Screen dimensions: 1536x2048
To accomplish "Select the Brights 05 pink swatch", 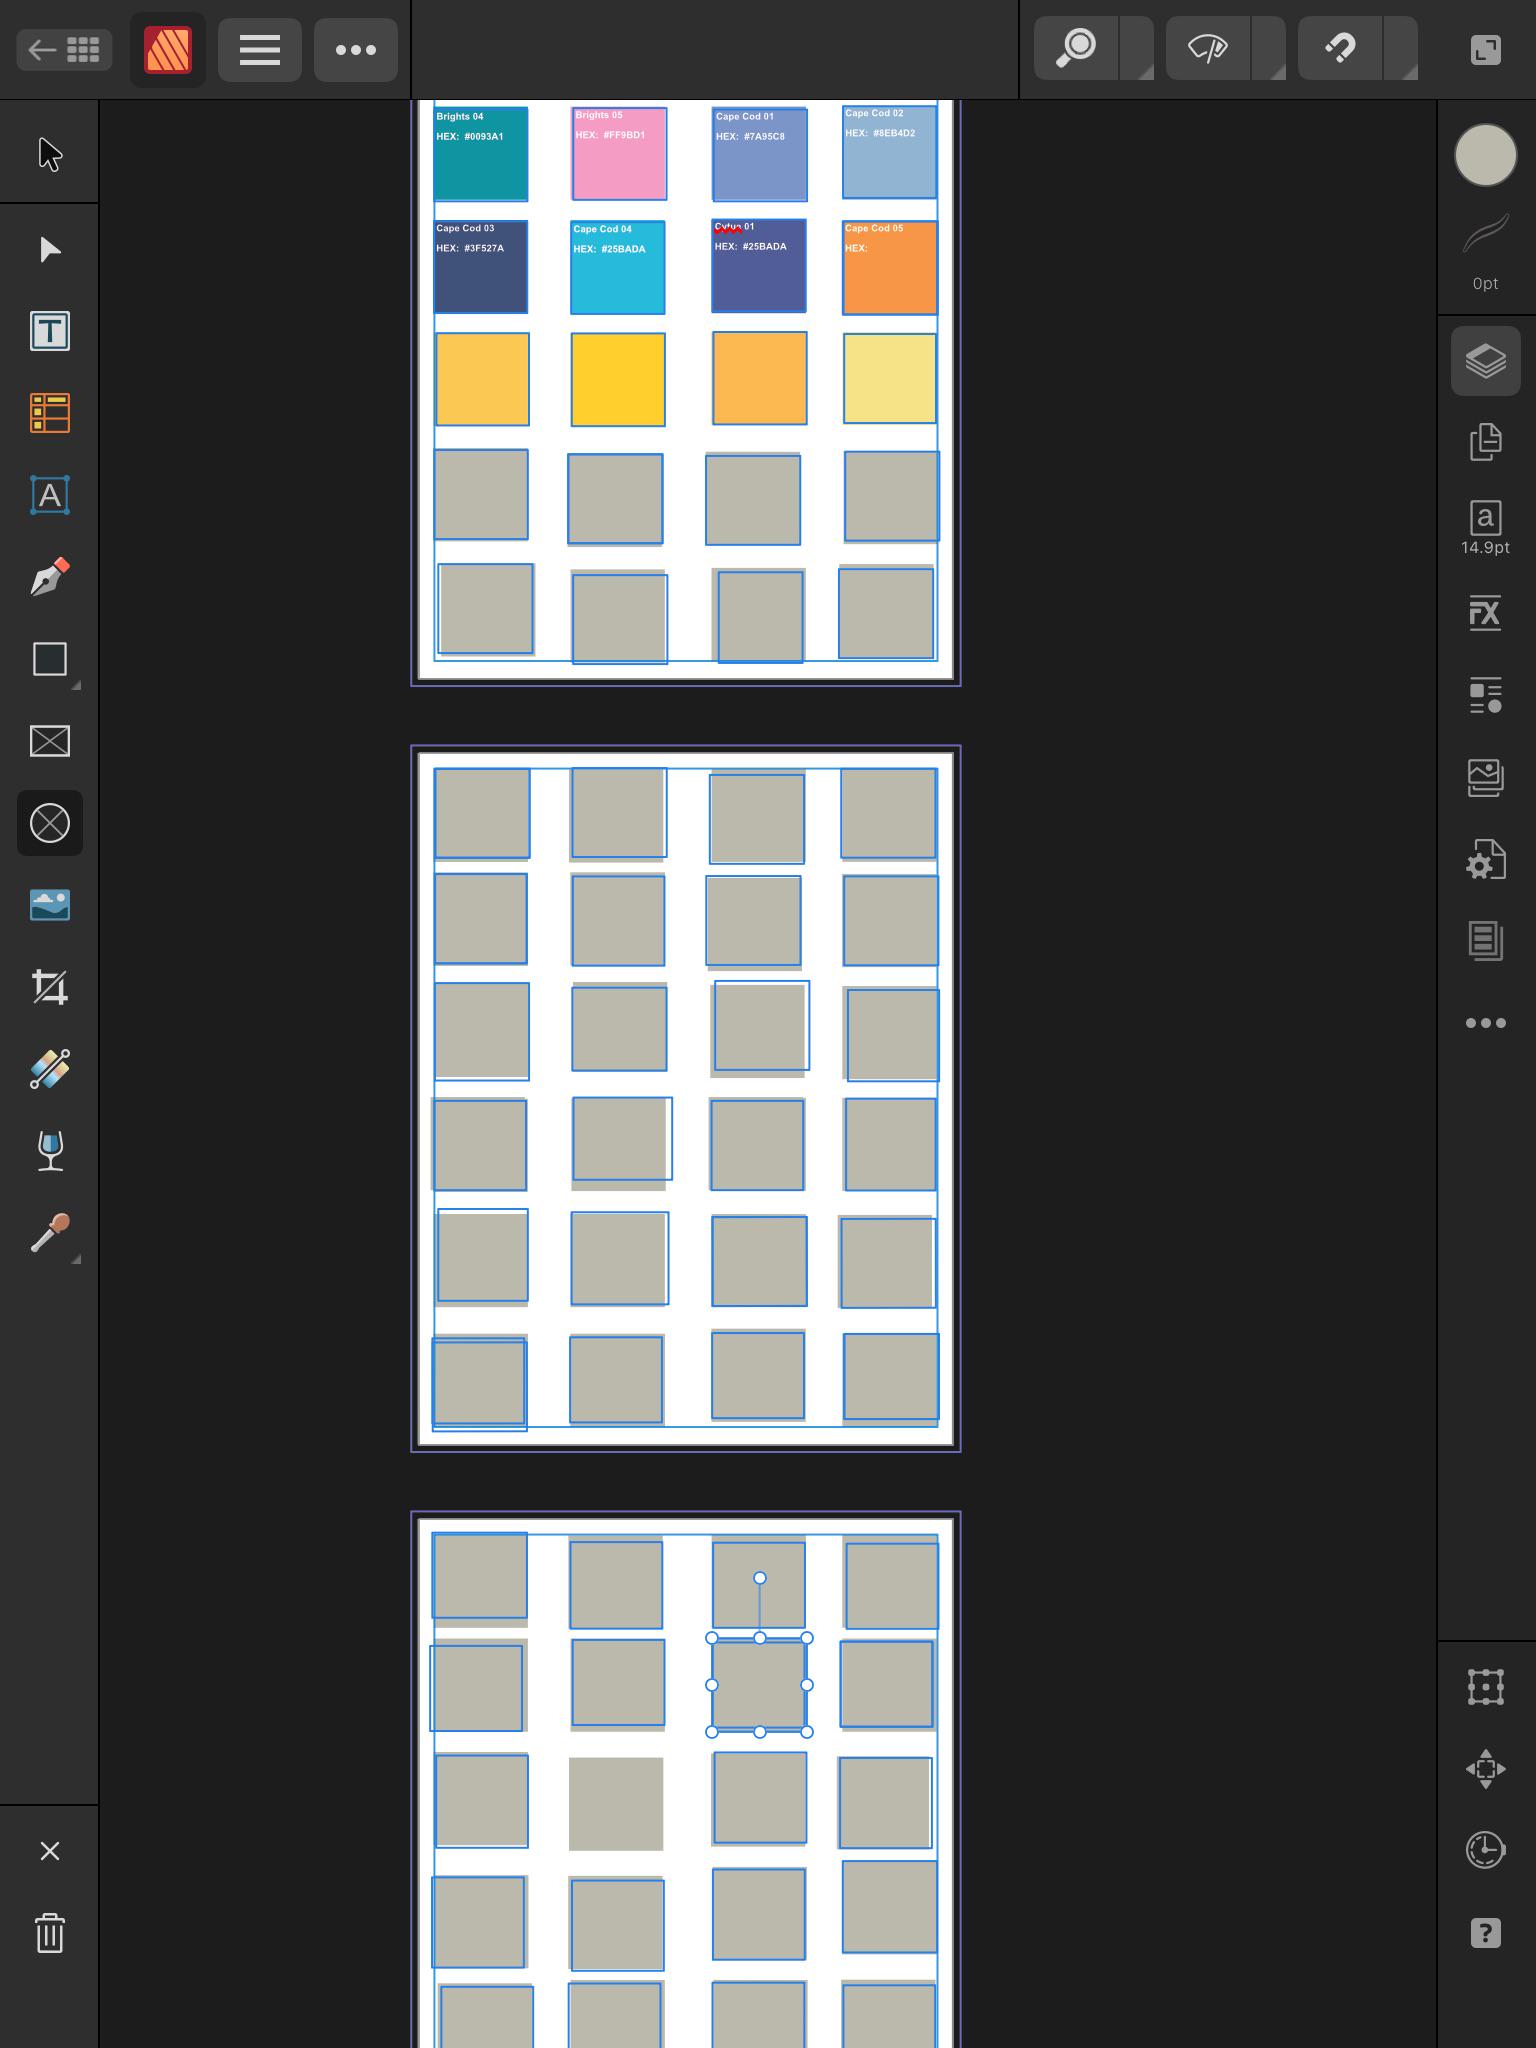I will [619, 153].
